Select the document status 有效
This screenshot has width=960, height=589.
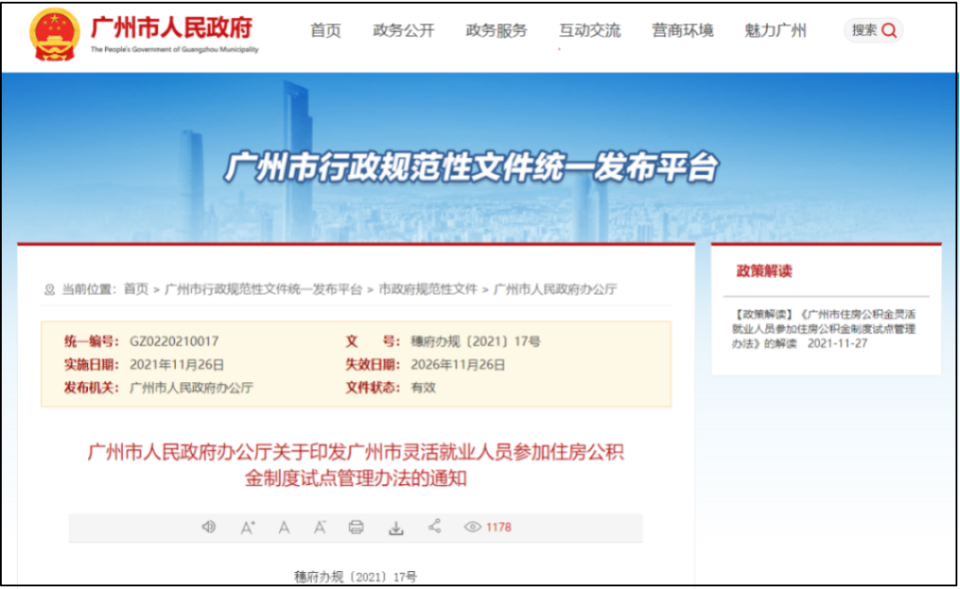423,388
